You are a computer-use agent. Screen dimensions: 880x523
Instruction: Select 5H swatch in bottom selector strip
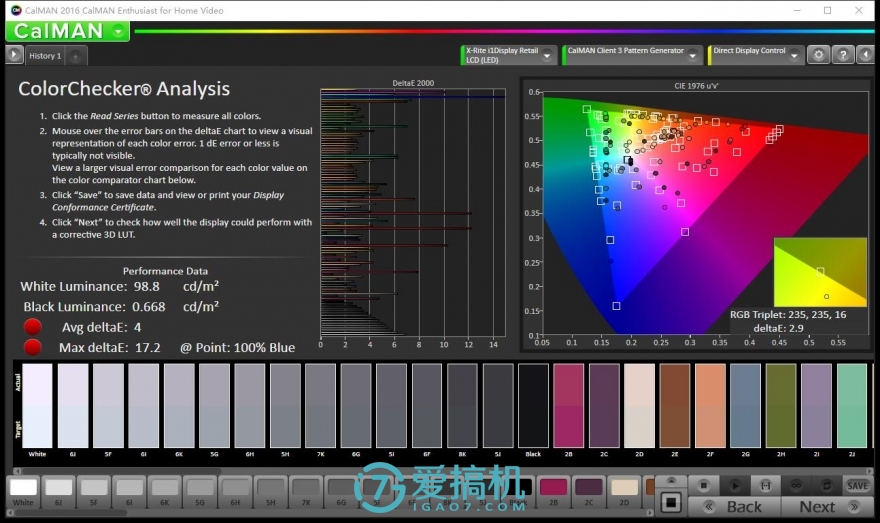tap(271, 492)
